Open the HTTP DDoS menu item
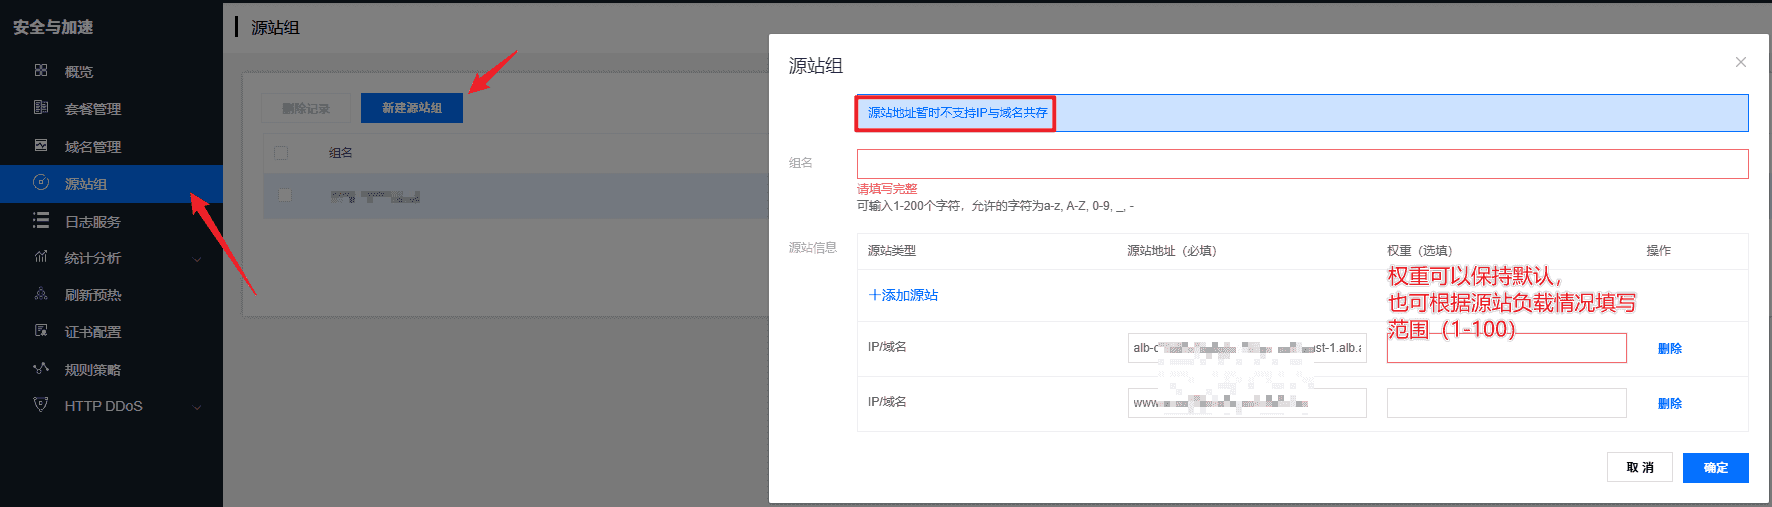 click(x=103, y=406)
